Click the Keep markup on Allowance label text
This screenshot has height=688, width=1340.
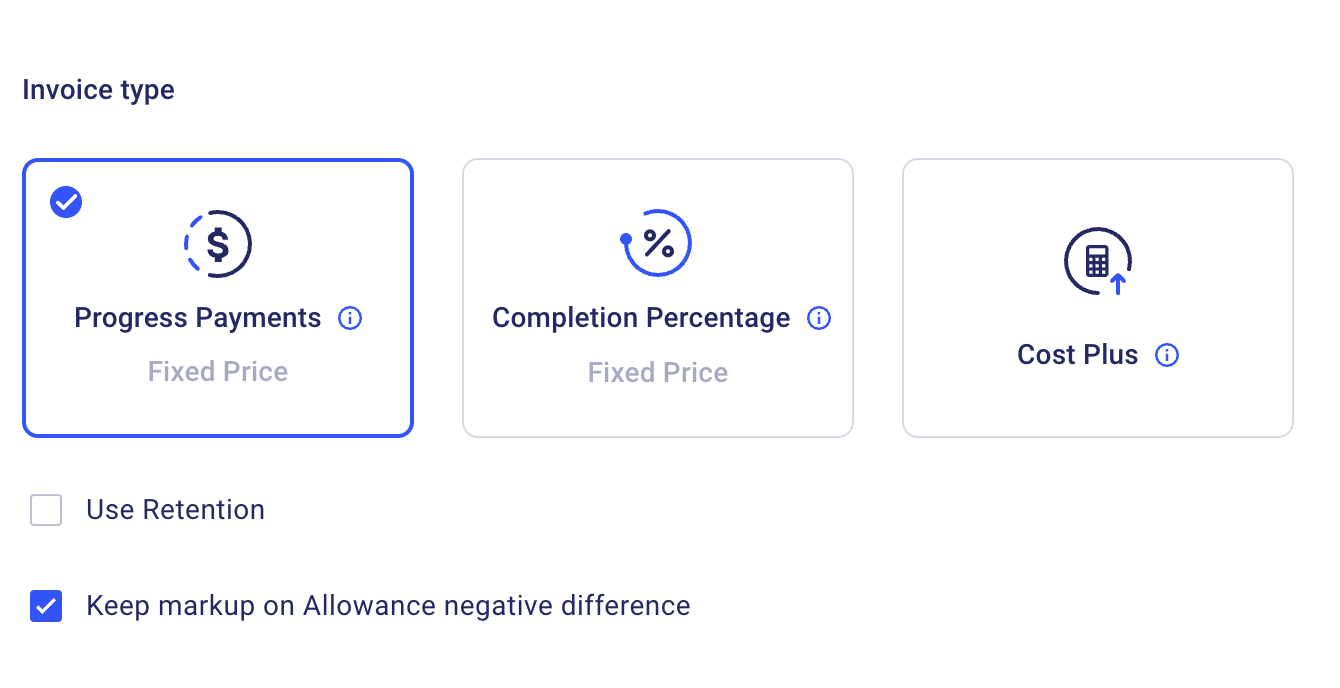click(388, 606)
